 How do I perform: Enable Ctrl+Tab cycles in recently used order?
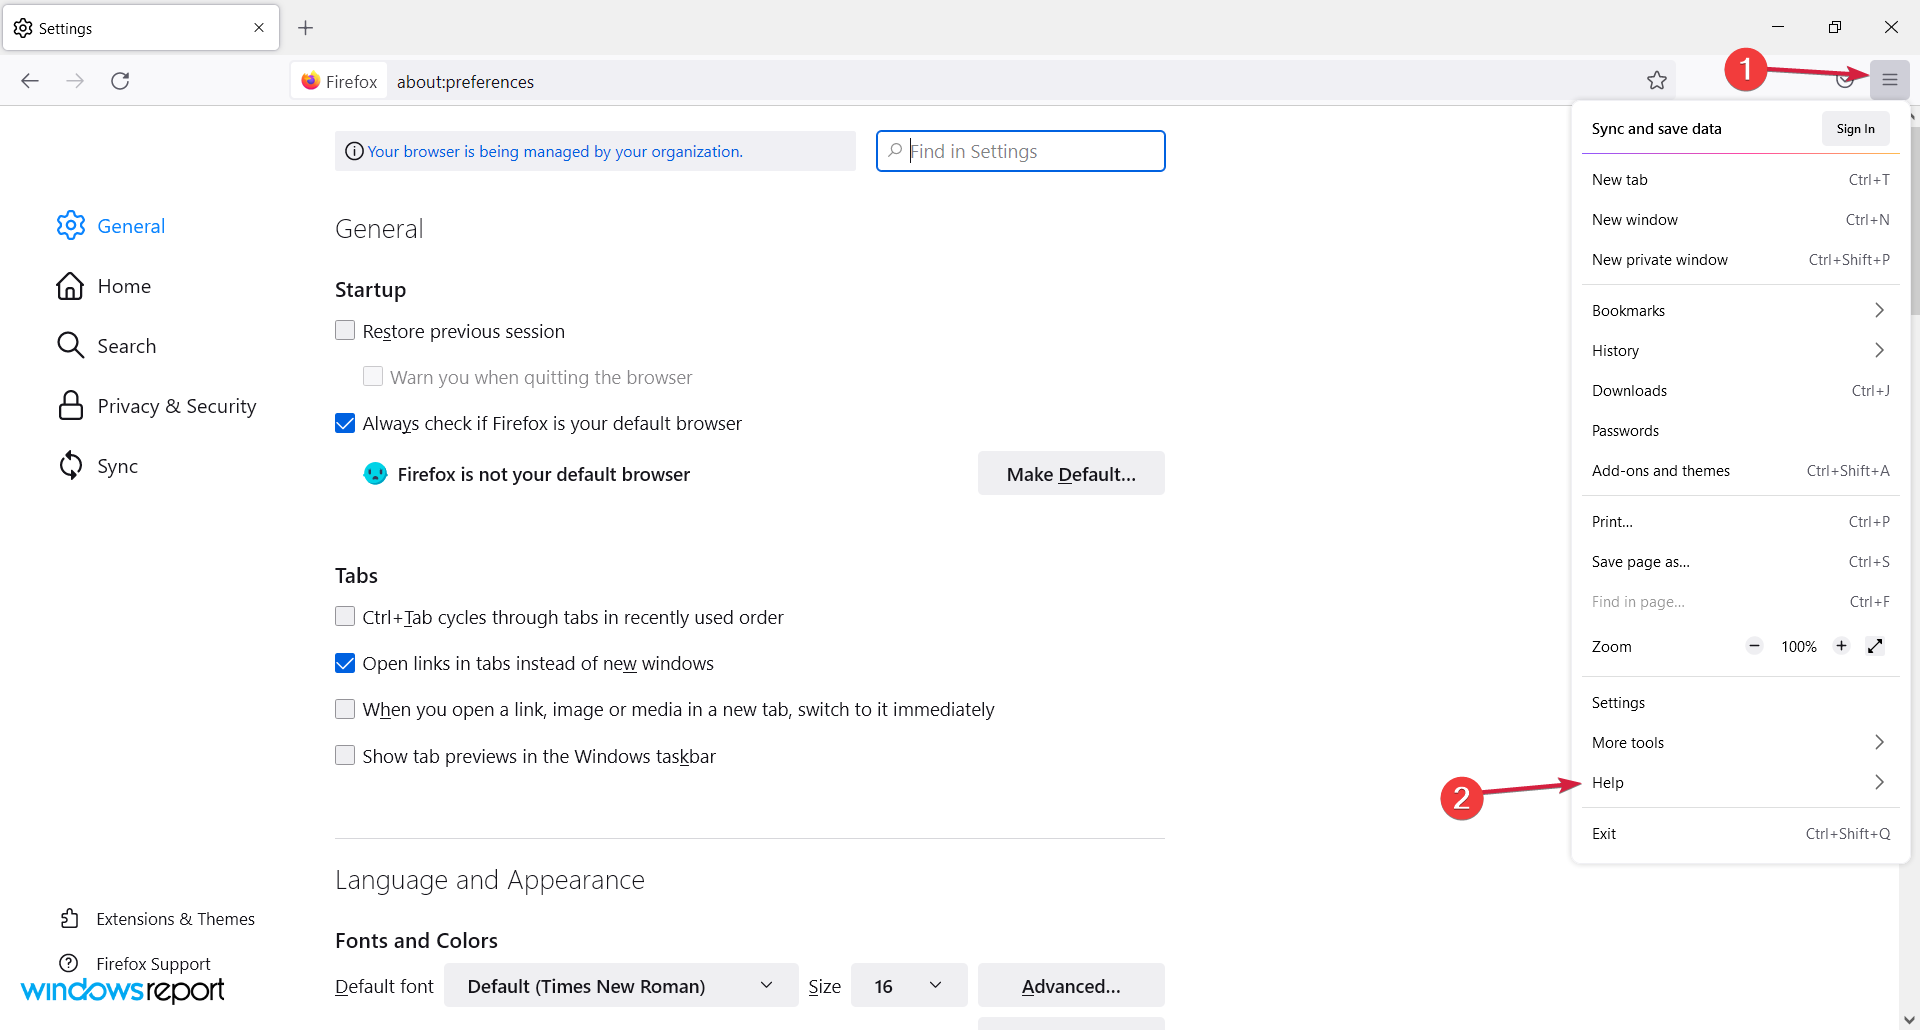pyautogui.click(x=345, y=616)
